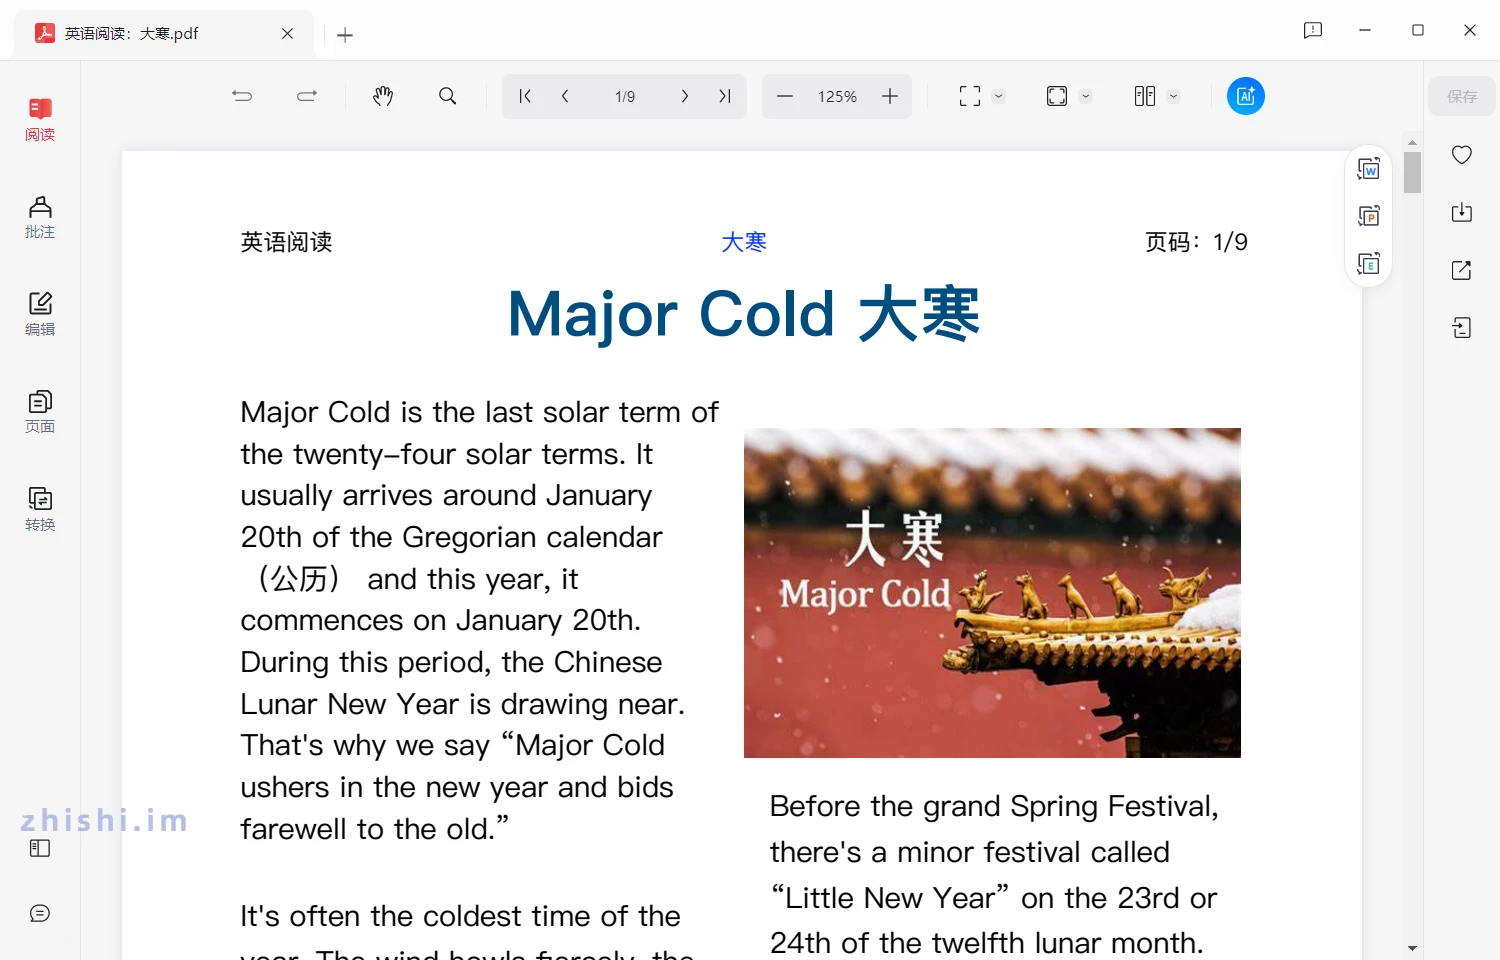Click the heart favorite icon
This screenshot has height=960, width=1500.
[1462, 155]
